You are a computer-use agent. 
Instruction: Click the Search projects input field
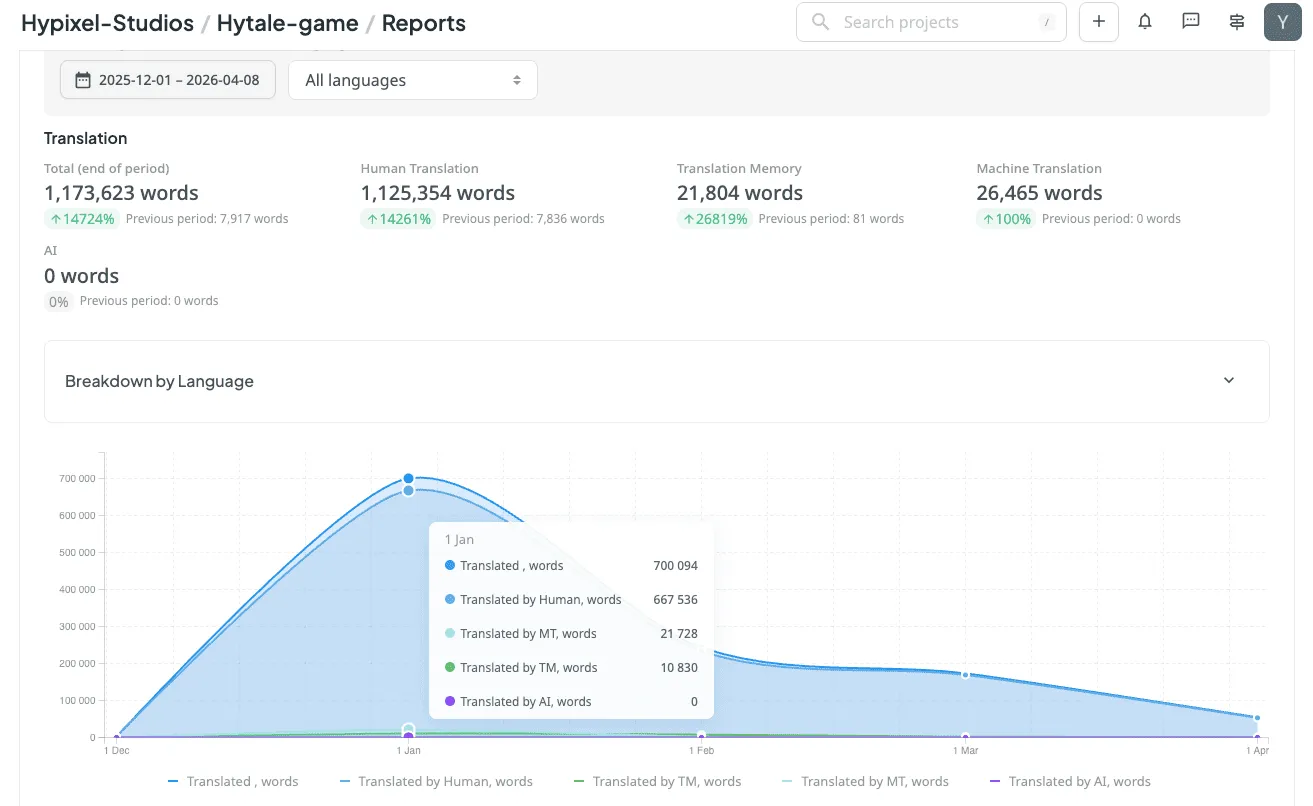pyautogui.click(x=930, y=21)
